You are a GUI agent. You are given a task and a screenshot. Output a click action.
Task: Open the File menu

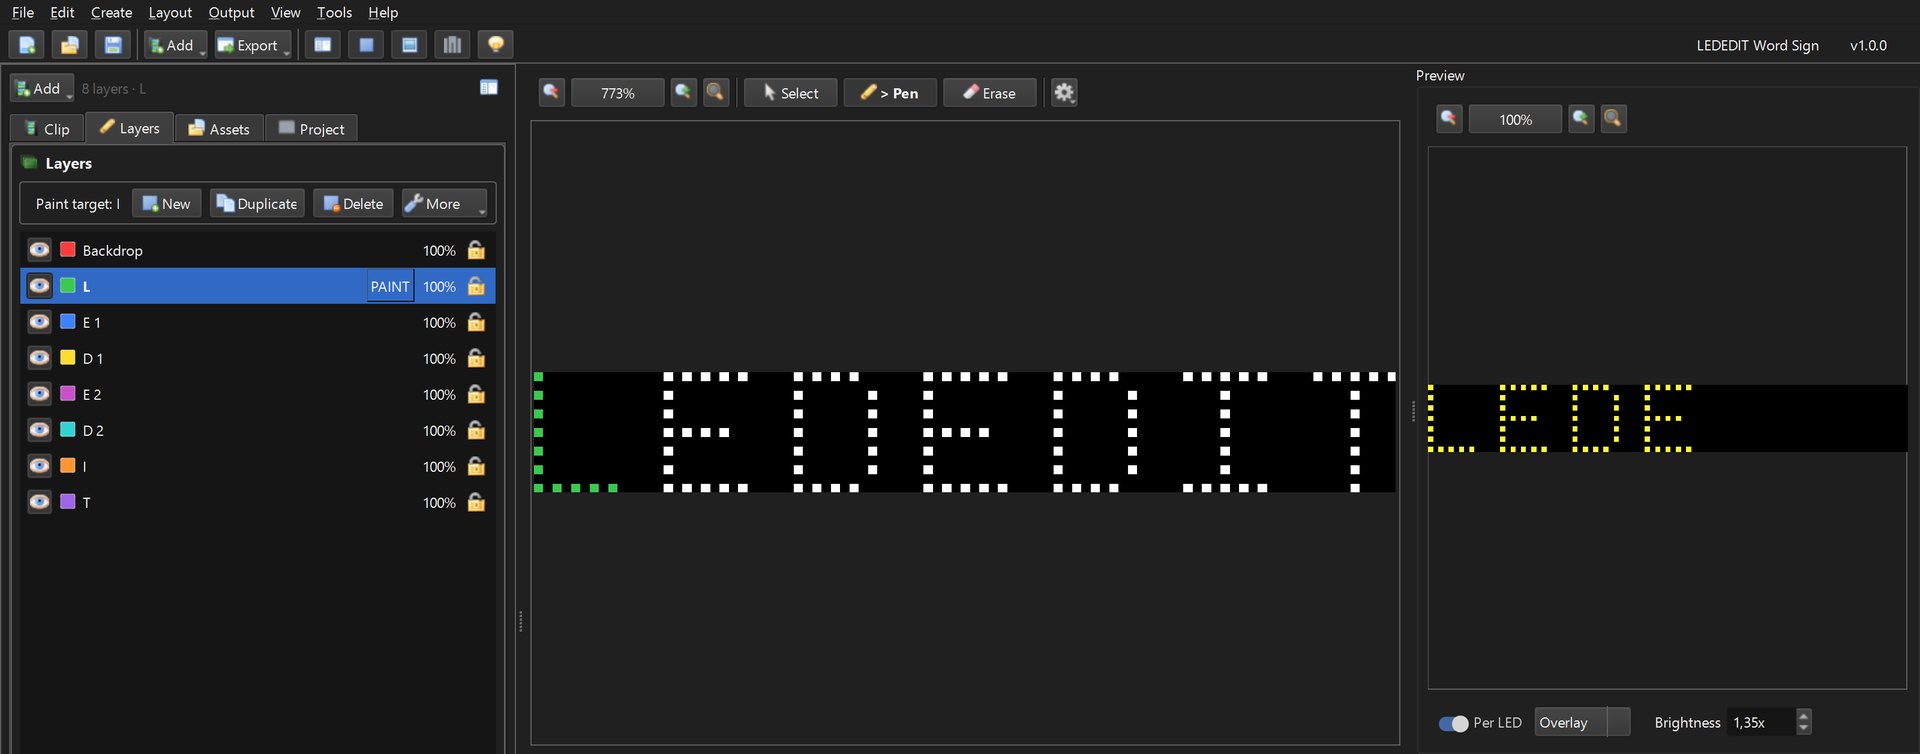[23, 12]
